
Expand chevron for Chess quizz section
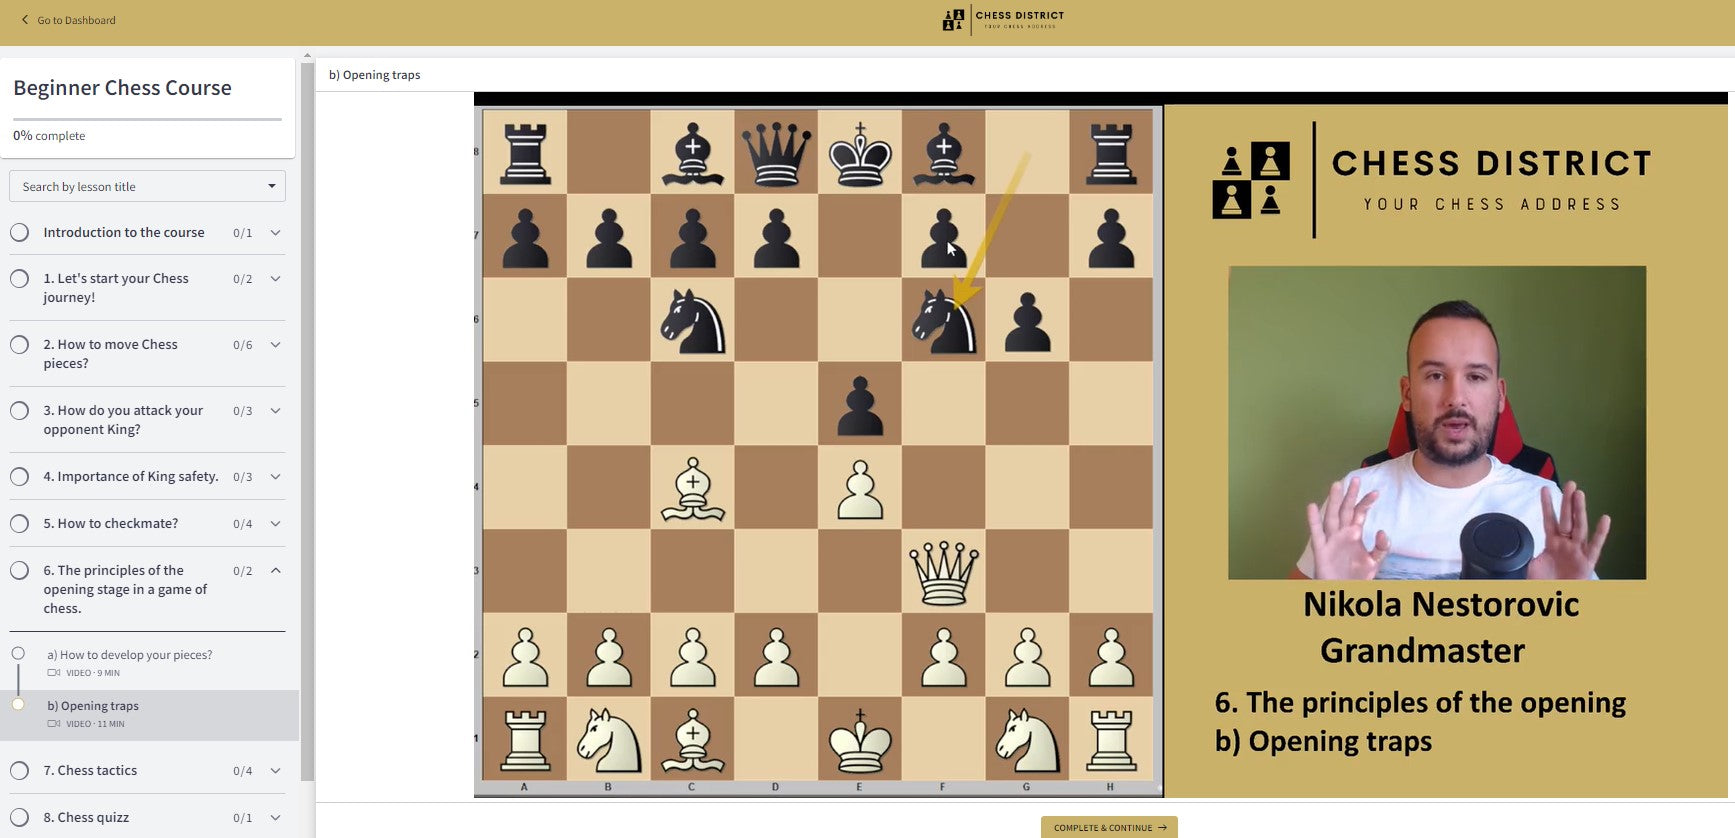(275, 817)
